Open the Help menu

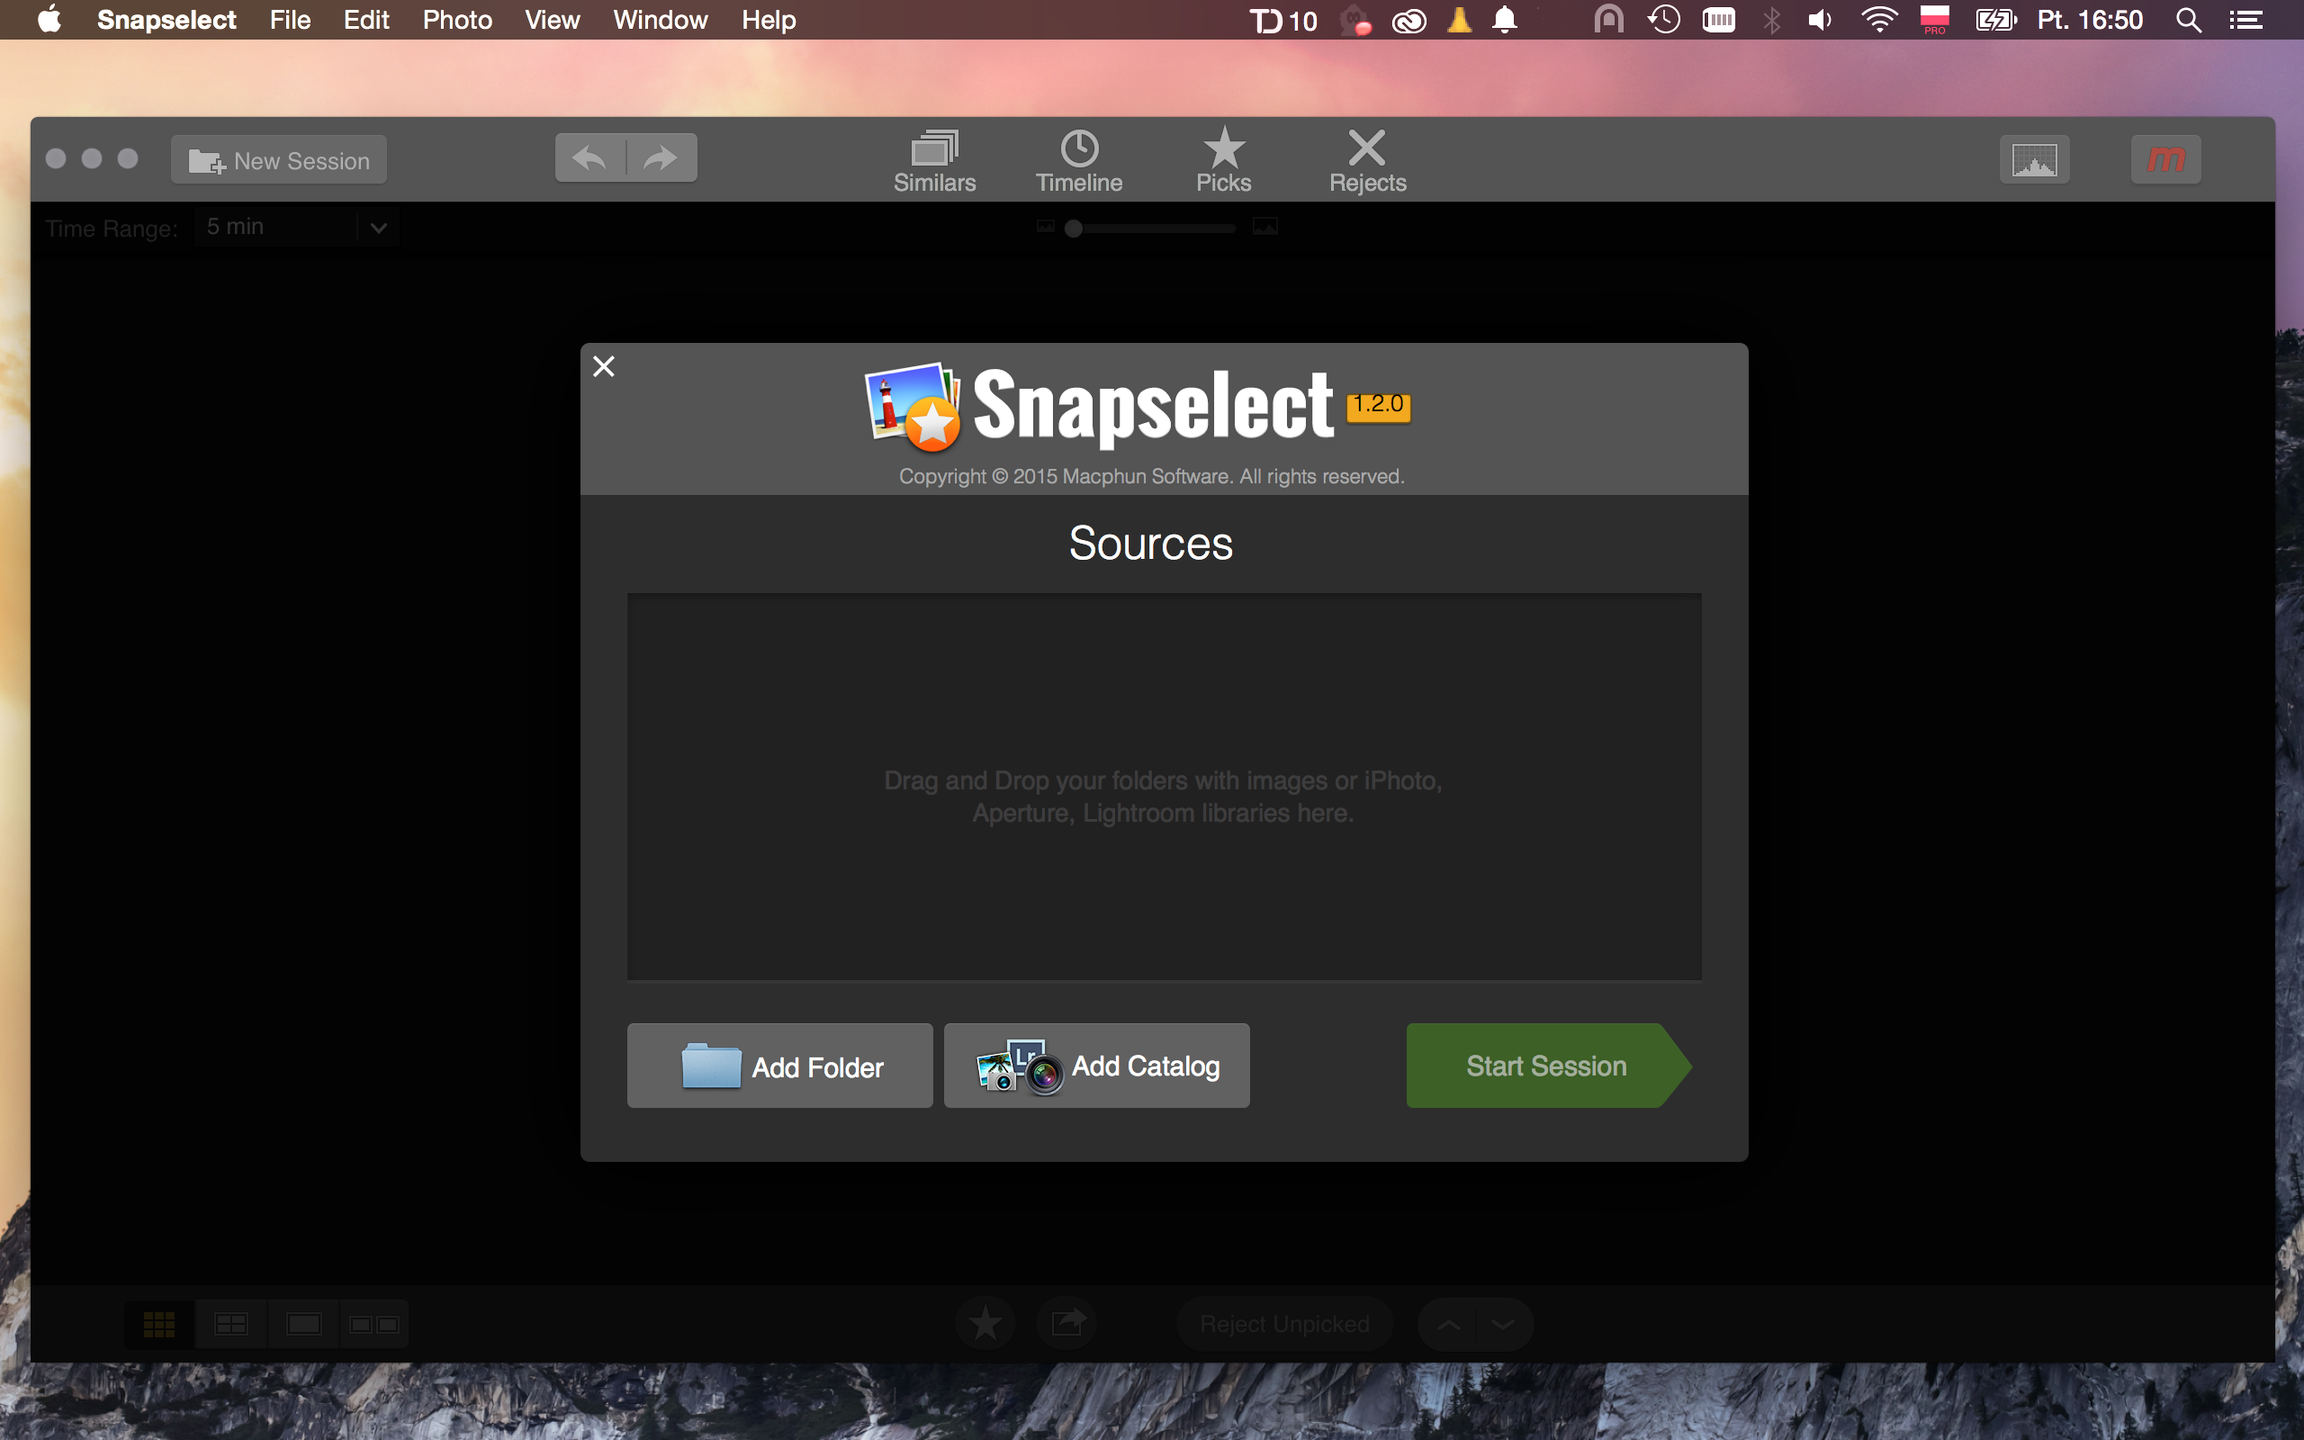pyautogui.click(x=768, y=20)
